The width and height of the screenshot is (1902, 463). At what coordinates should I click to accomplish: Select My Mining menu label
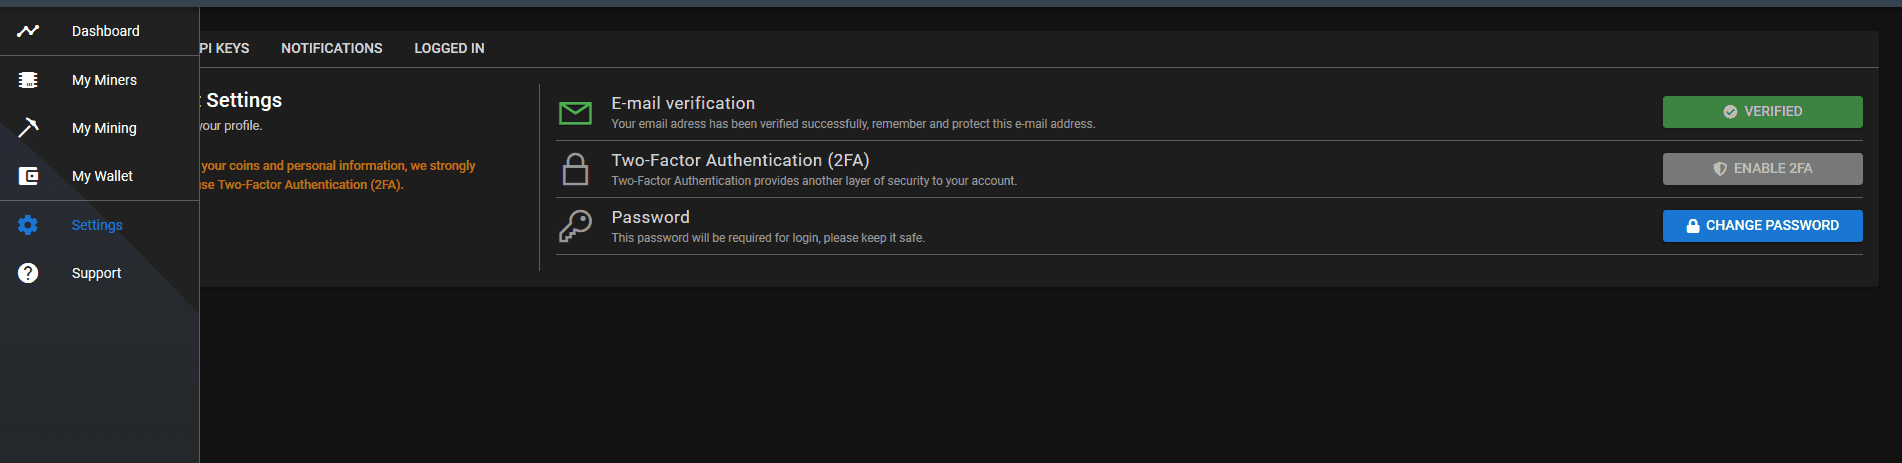point(104,128)
